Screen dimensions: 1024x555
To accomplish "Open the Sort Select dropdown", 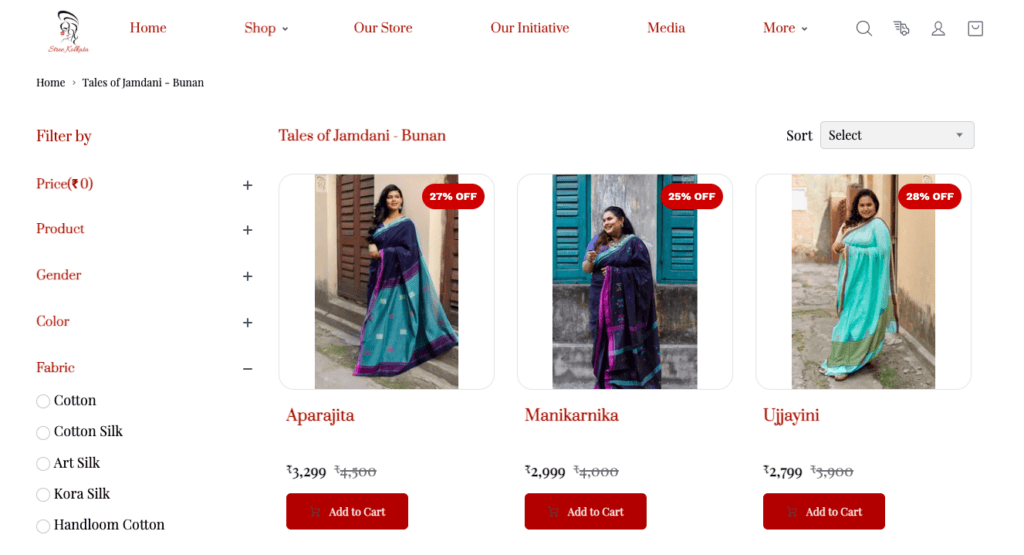I will pyautogui.click(x=897, y=135).
